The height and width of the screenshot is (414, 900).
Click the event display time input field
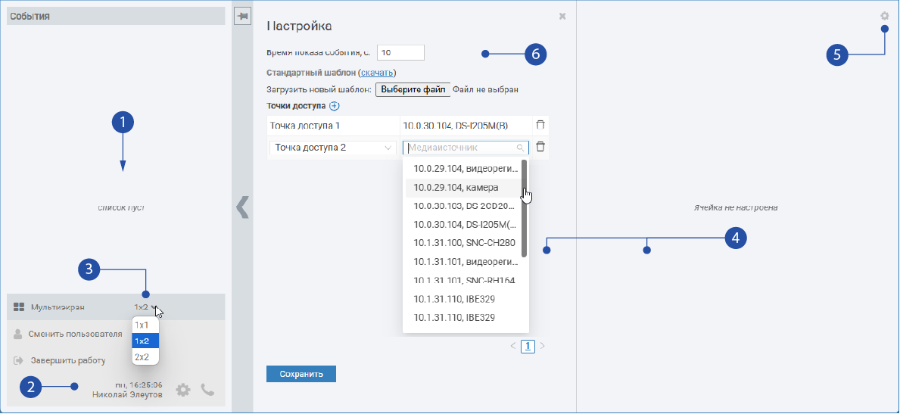pyautogui.click(x=401, y=52)
